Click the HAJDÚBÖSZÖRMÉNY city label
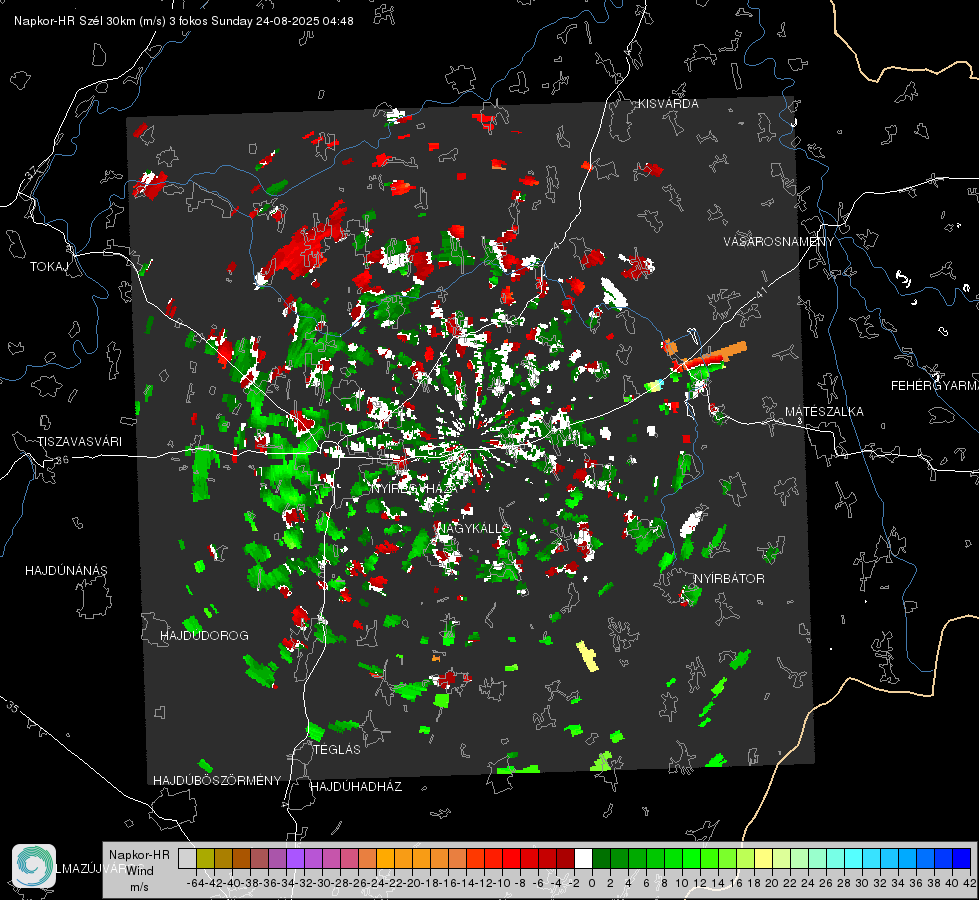 click(x=217, y=781)
